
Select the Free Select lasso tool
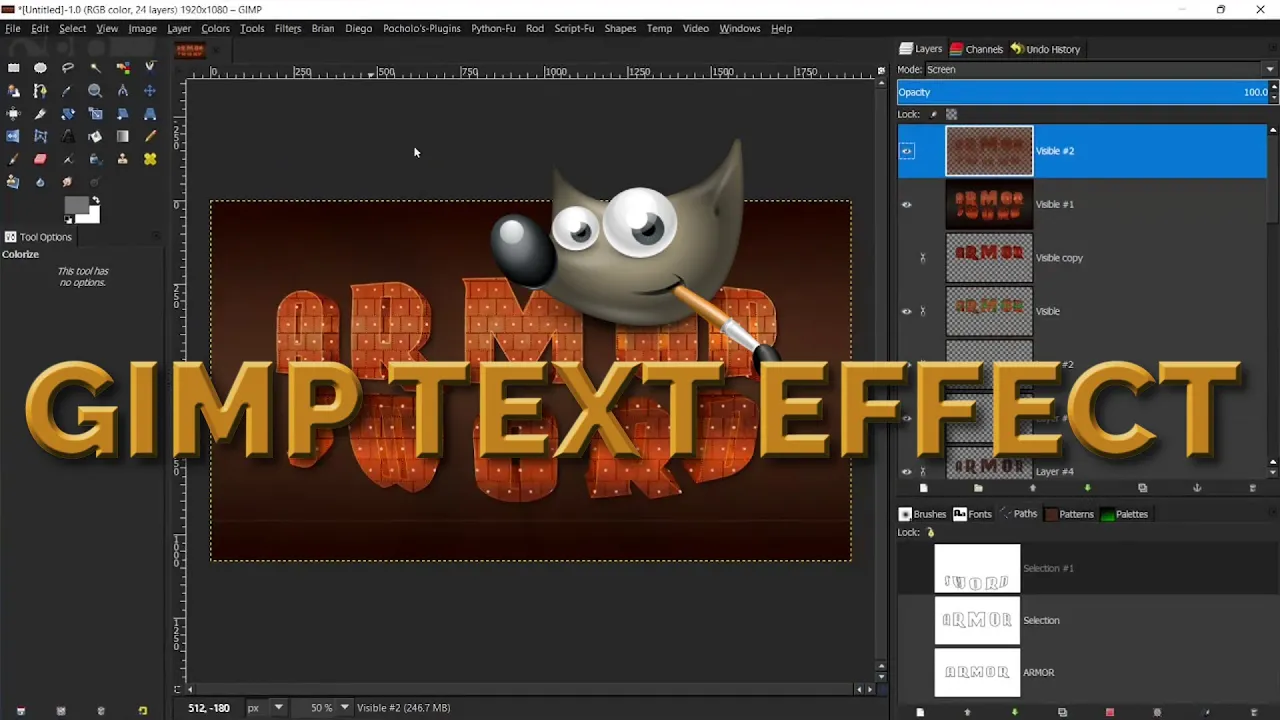(68, 67)
